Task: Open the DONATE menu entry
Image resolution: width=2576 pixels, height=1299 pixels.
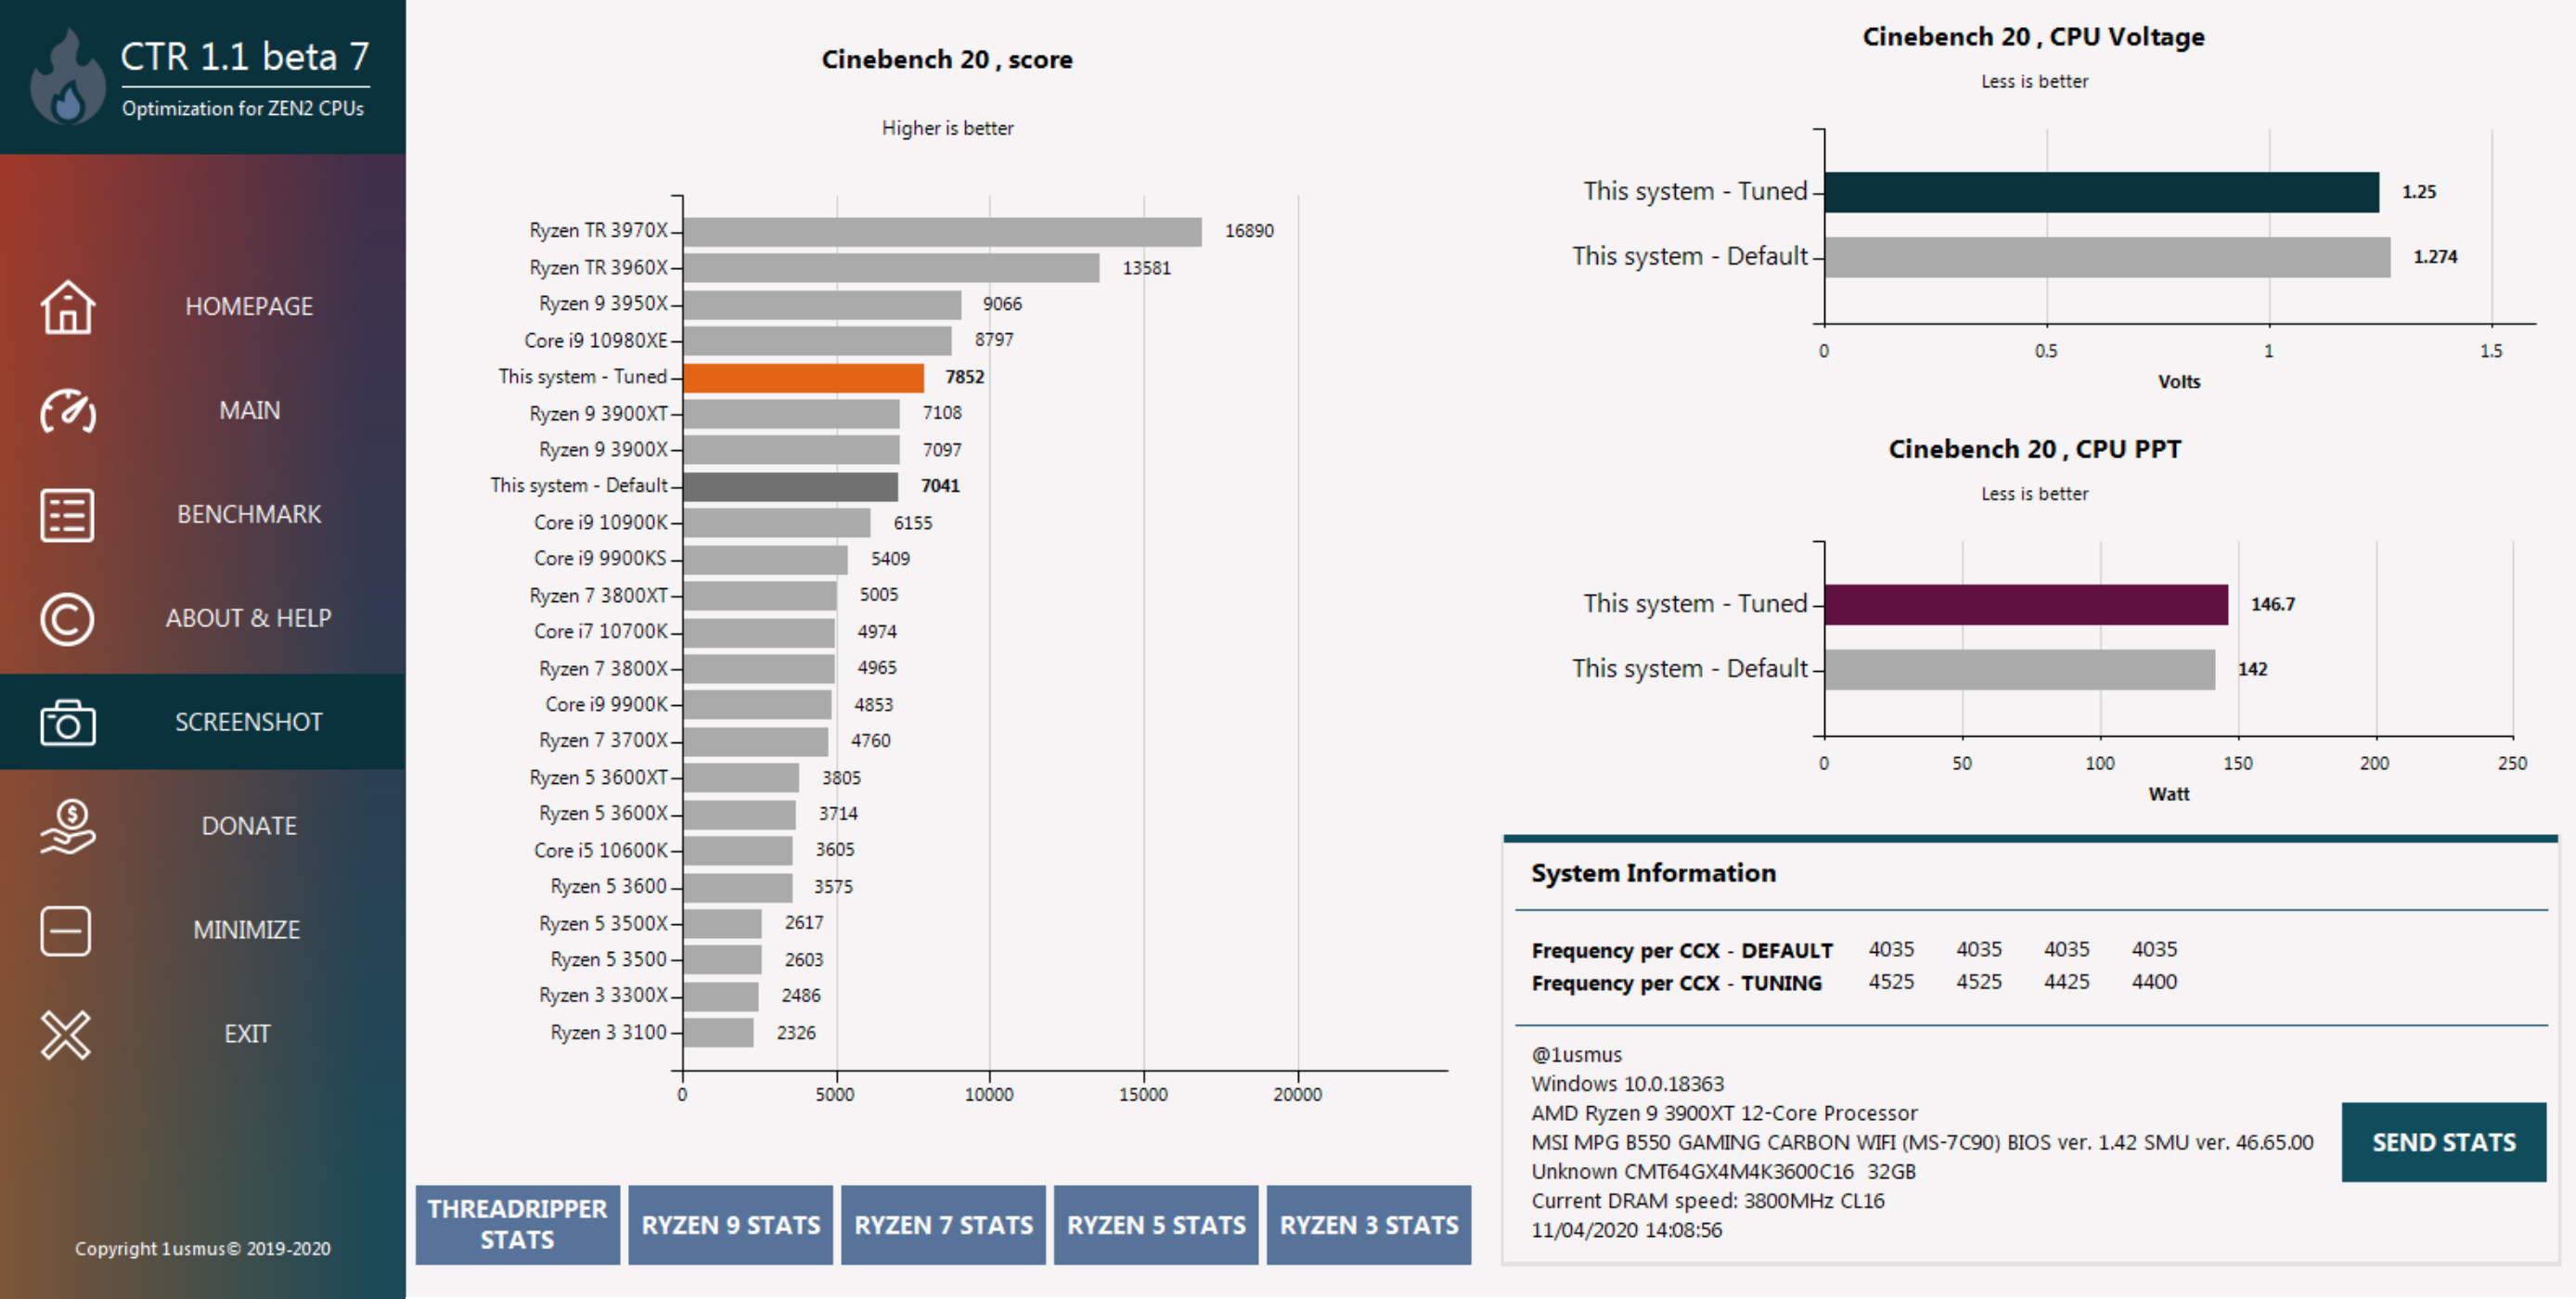Action: tap(249, 826)
